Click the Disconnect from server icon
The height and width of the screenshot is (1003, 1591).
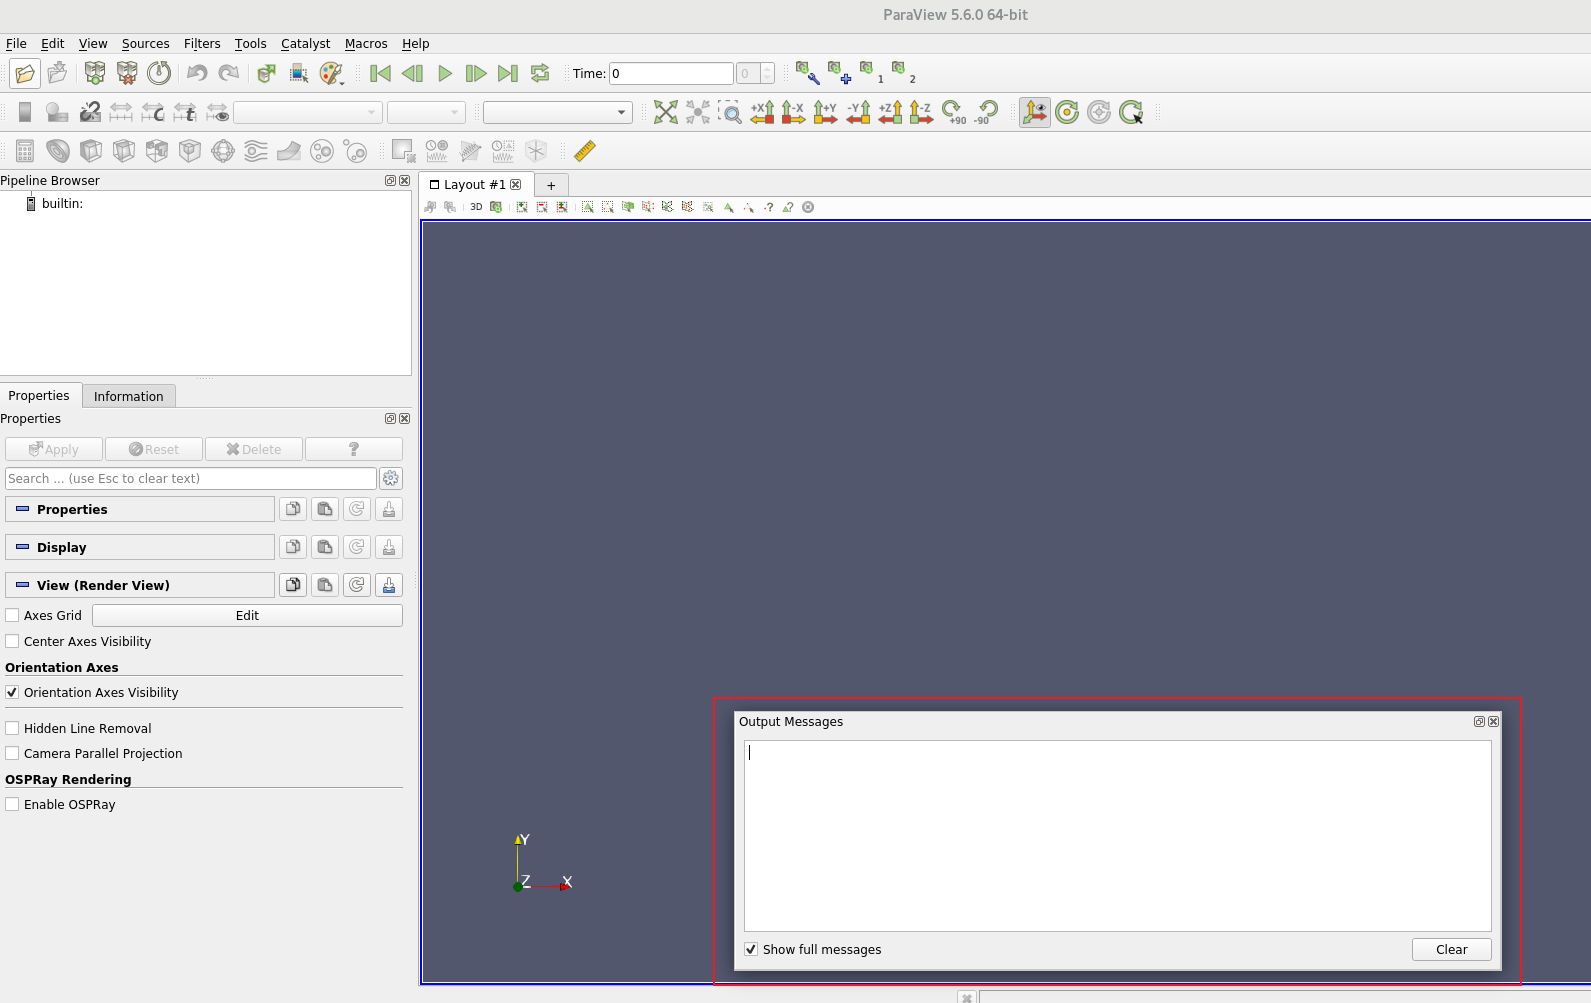[x=127, y=73]
